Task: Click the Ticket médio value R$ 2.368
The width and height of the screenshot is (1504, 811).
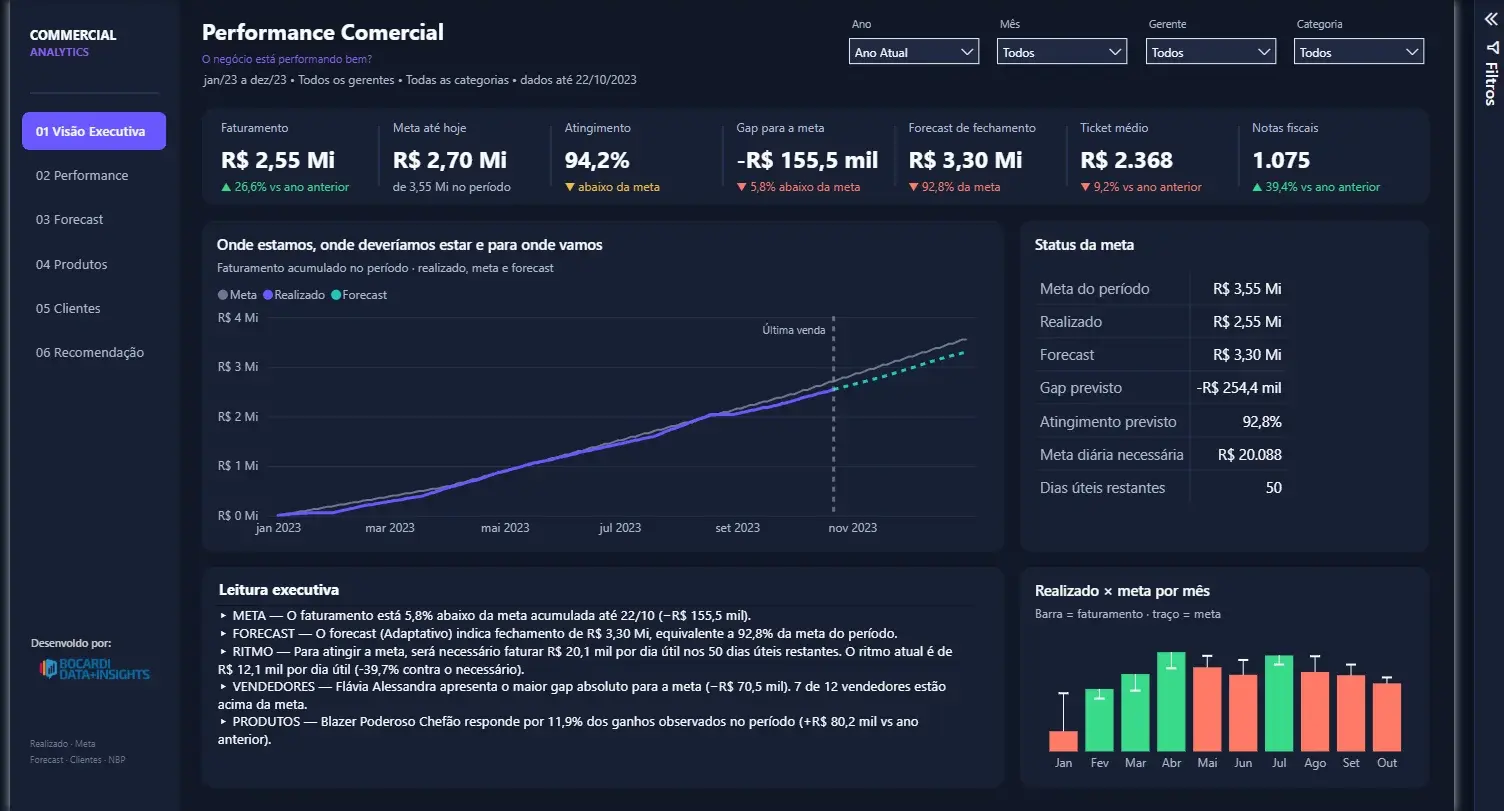Action: (1126, 160)
